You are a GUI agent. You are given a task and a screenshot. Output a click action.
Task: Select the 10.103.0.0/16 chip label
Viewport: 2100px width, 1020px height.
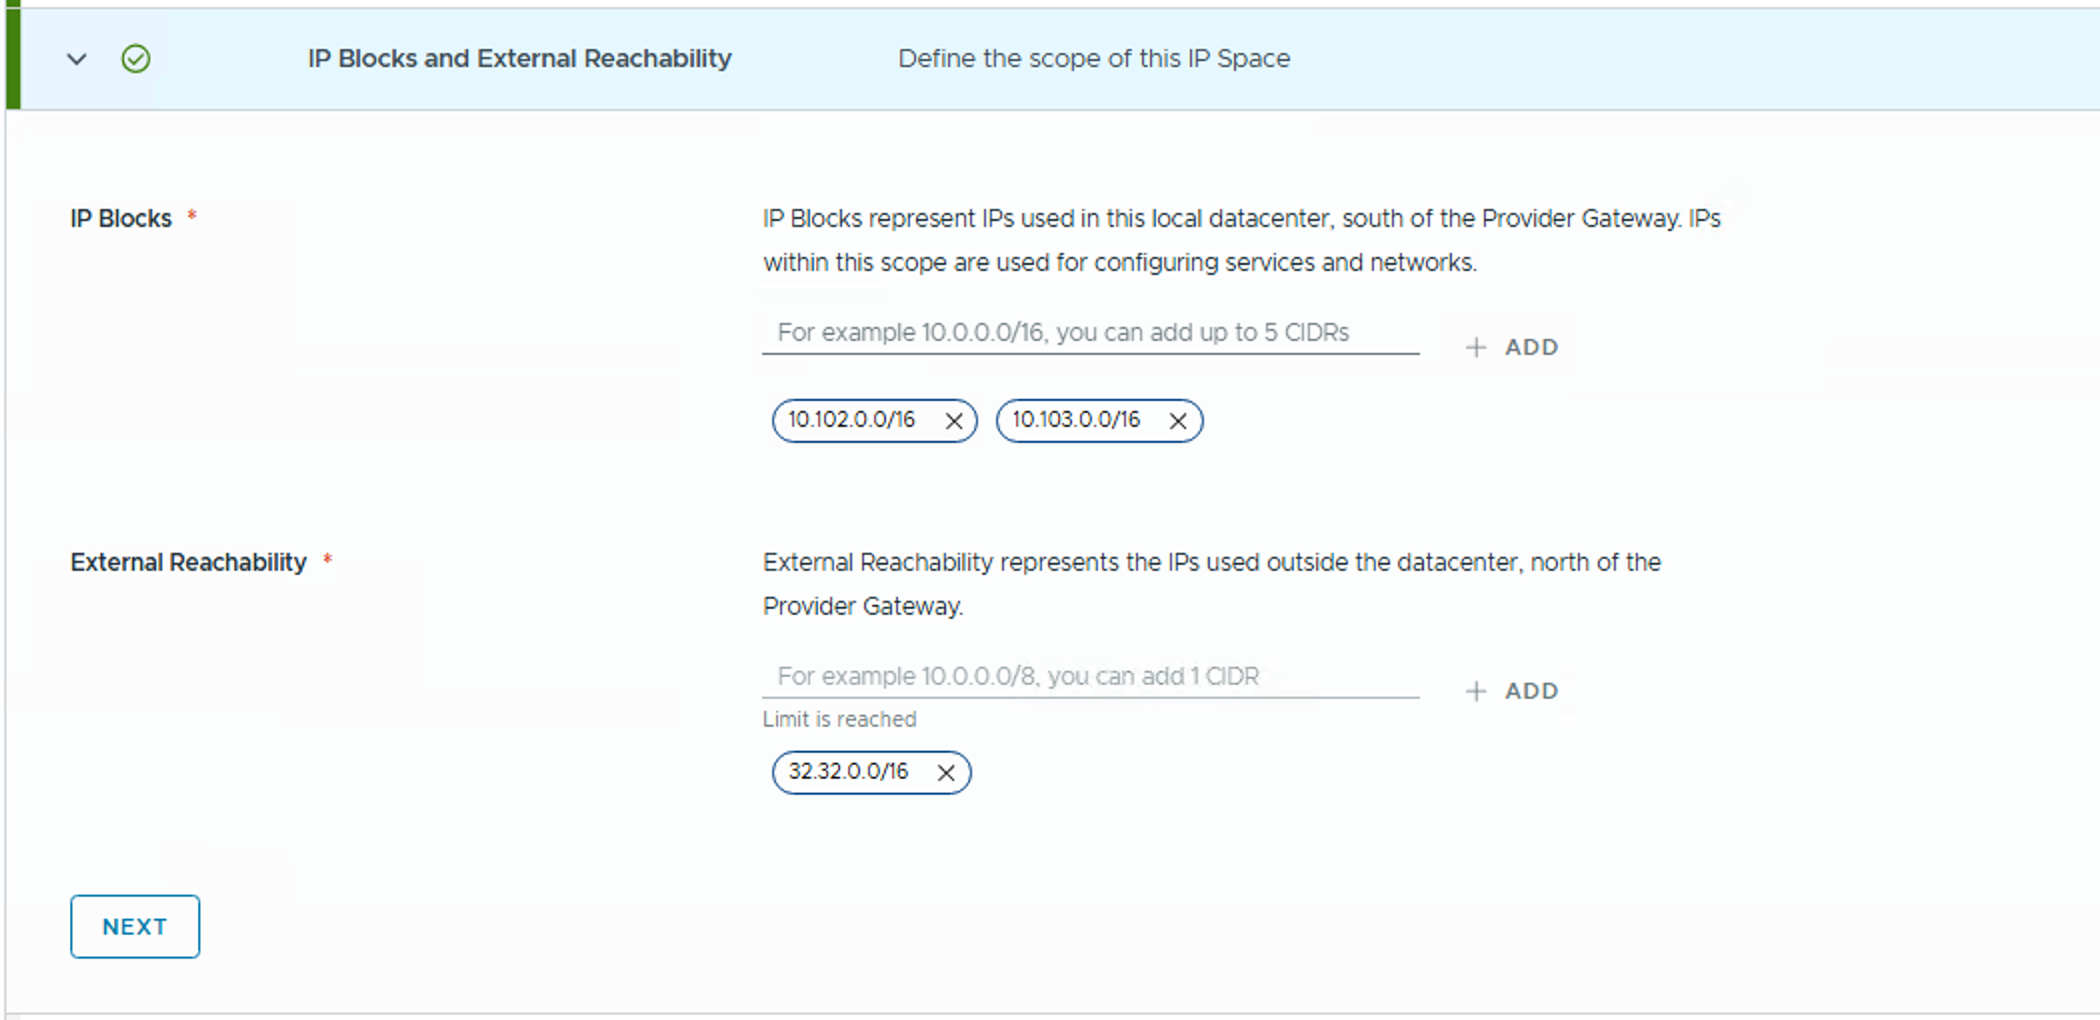point(1076,420)
